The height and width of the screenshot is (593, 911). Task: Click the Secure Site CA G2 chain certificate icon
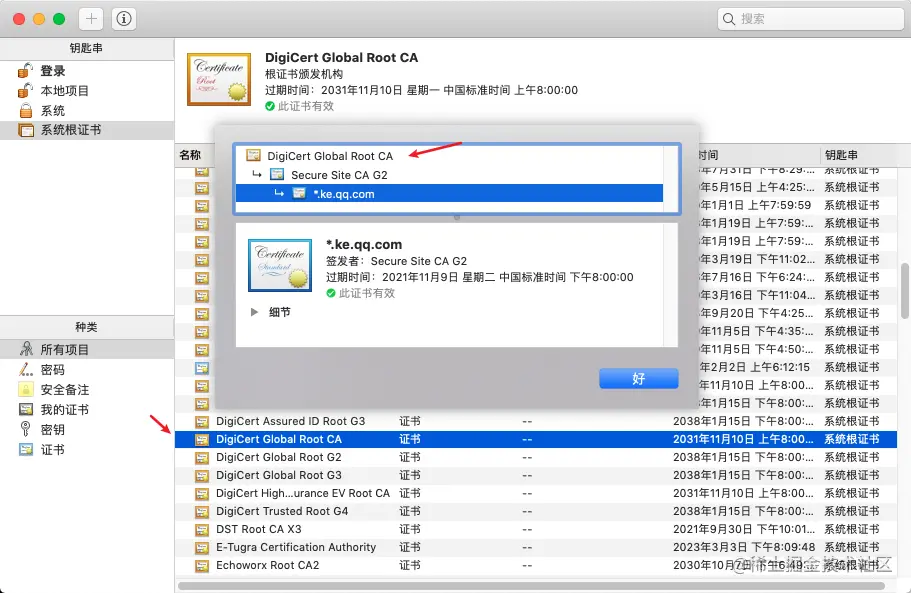(x=277, y=174)
